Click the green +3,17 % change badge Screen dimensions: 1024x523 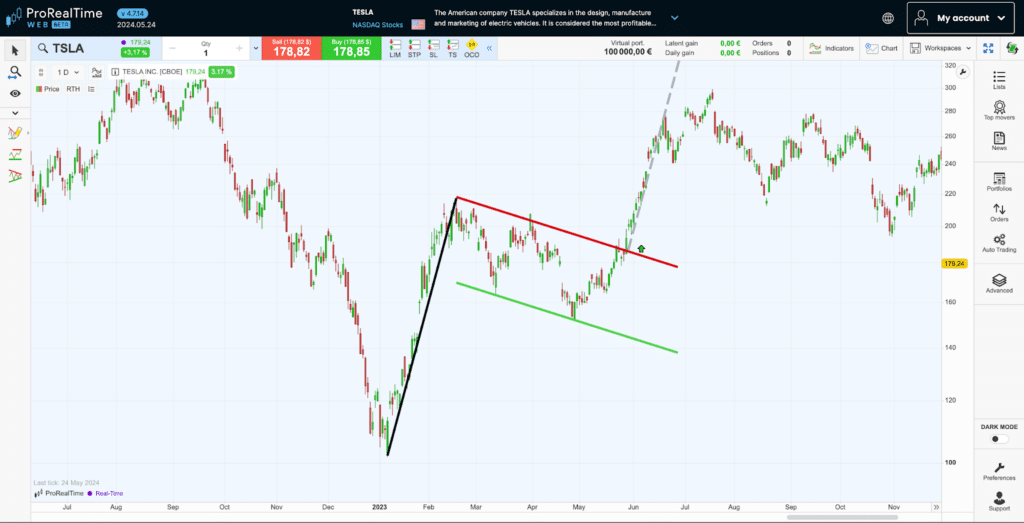(135, 52)
